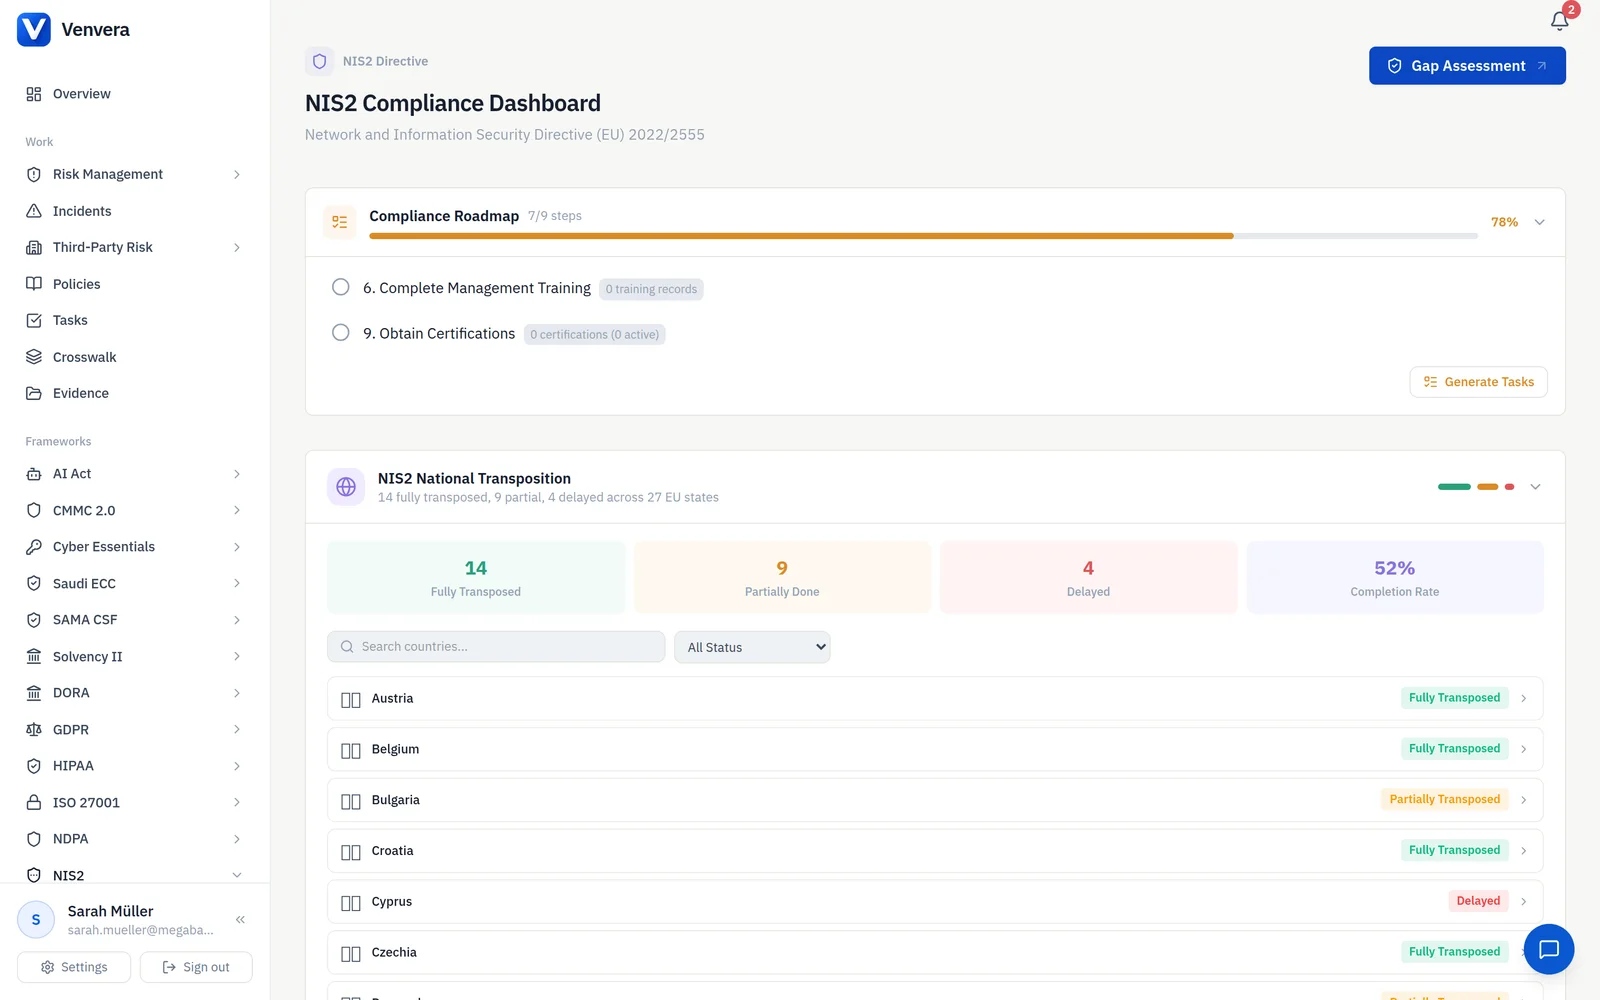Click Risk Management shield icon
This screenshot has width=1600, height=1000.
(x=34, y=174)
